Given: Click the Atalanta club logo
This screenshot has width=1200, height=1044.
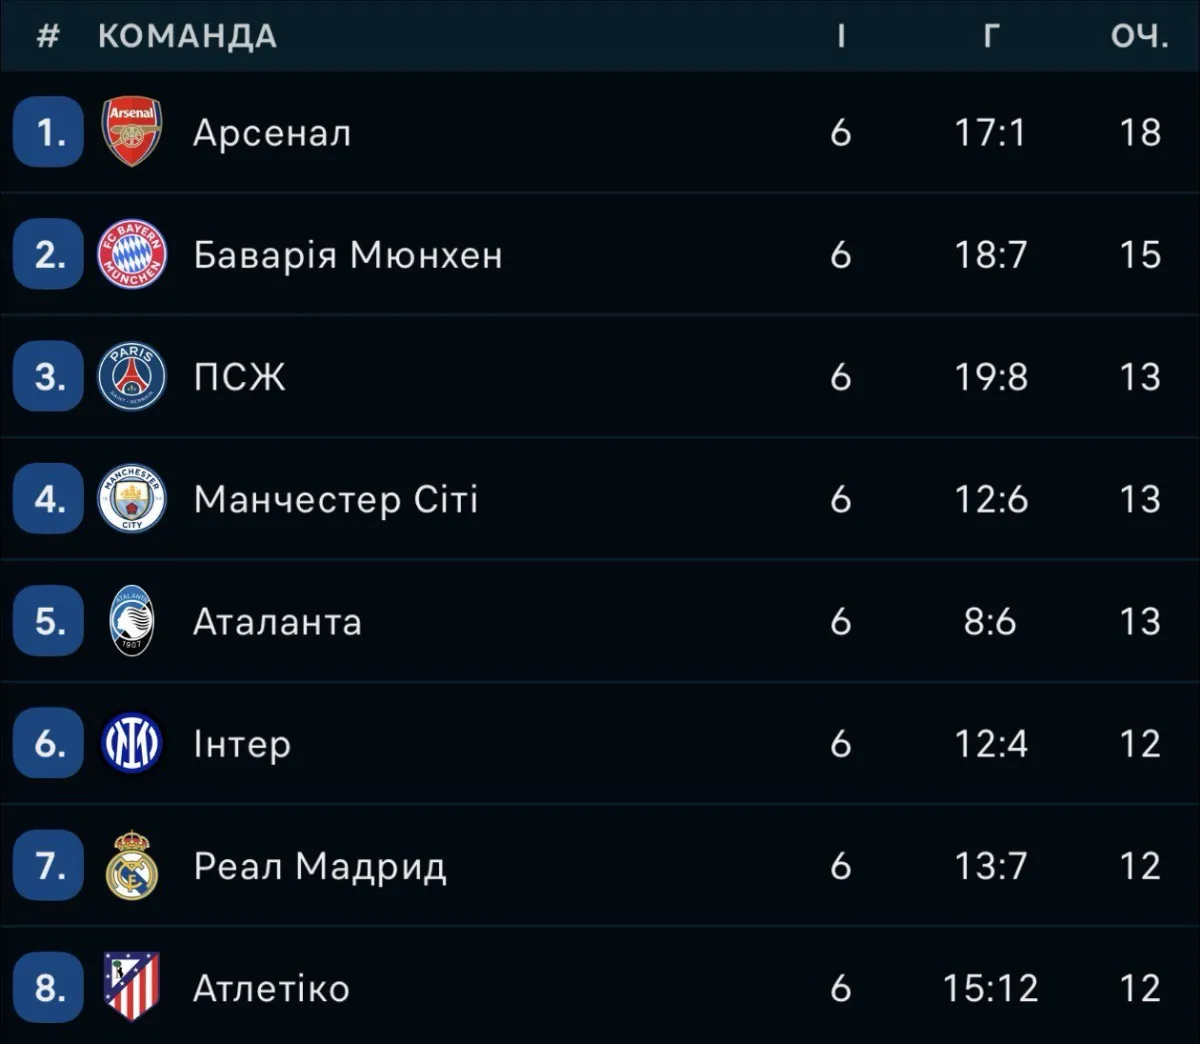Looking at the screenshot, I should tap(132, 621).
